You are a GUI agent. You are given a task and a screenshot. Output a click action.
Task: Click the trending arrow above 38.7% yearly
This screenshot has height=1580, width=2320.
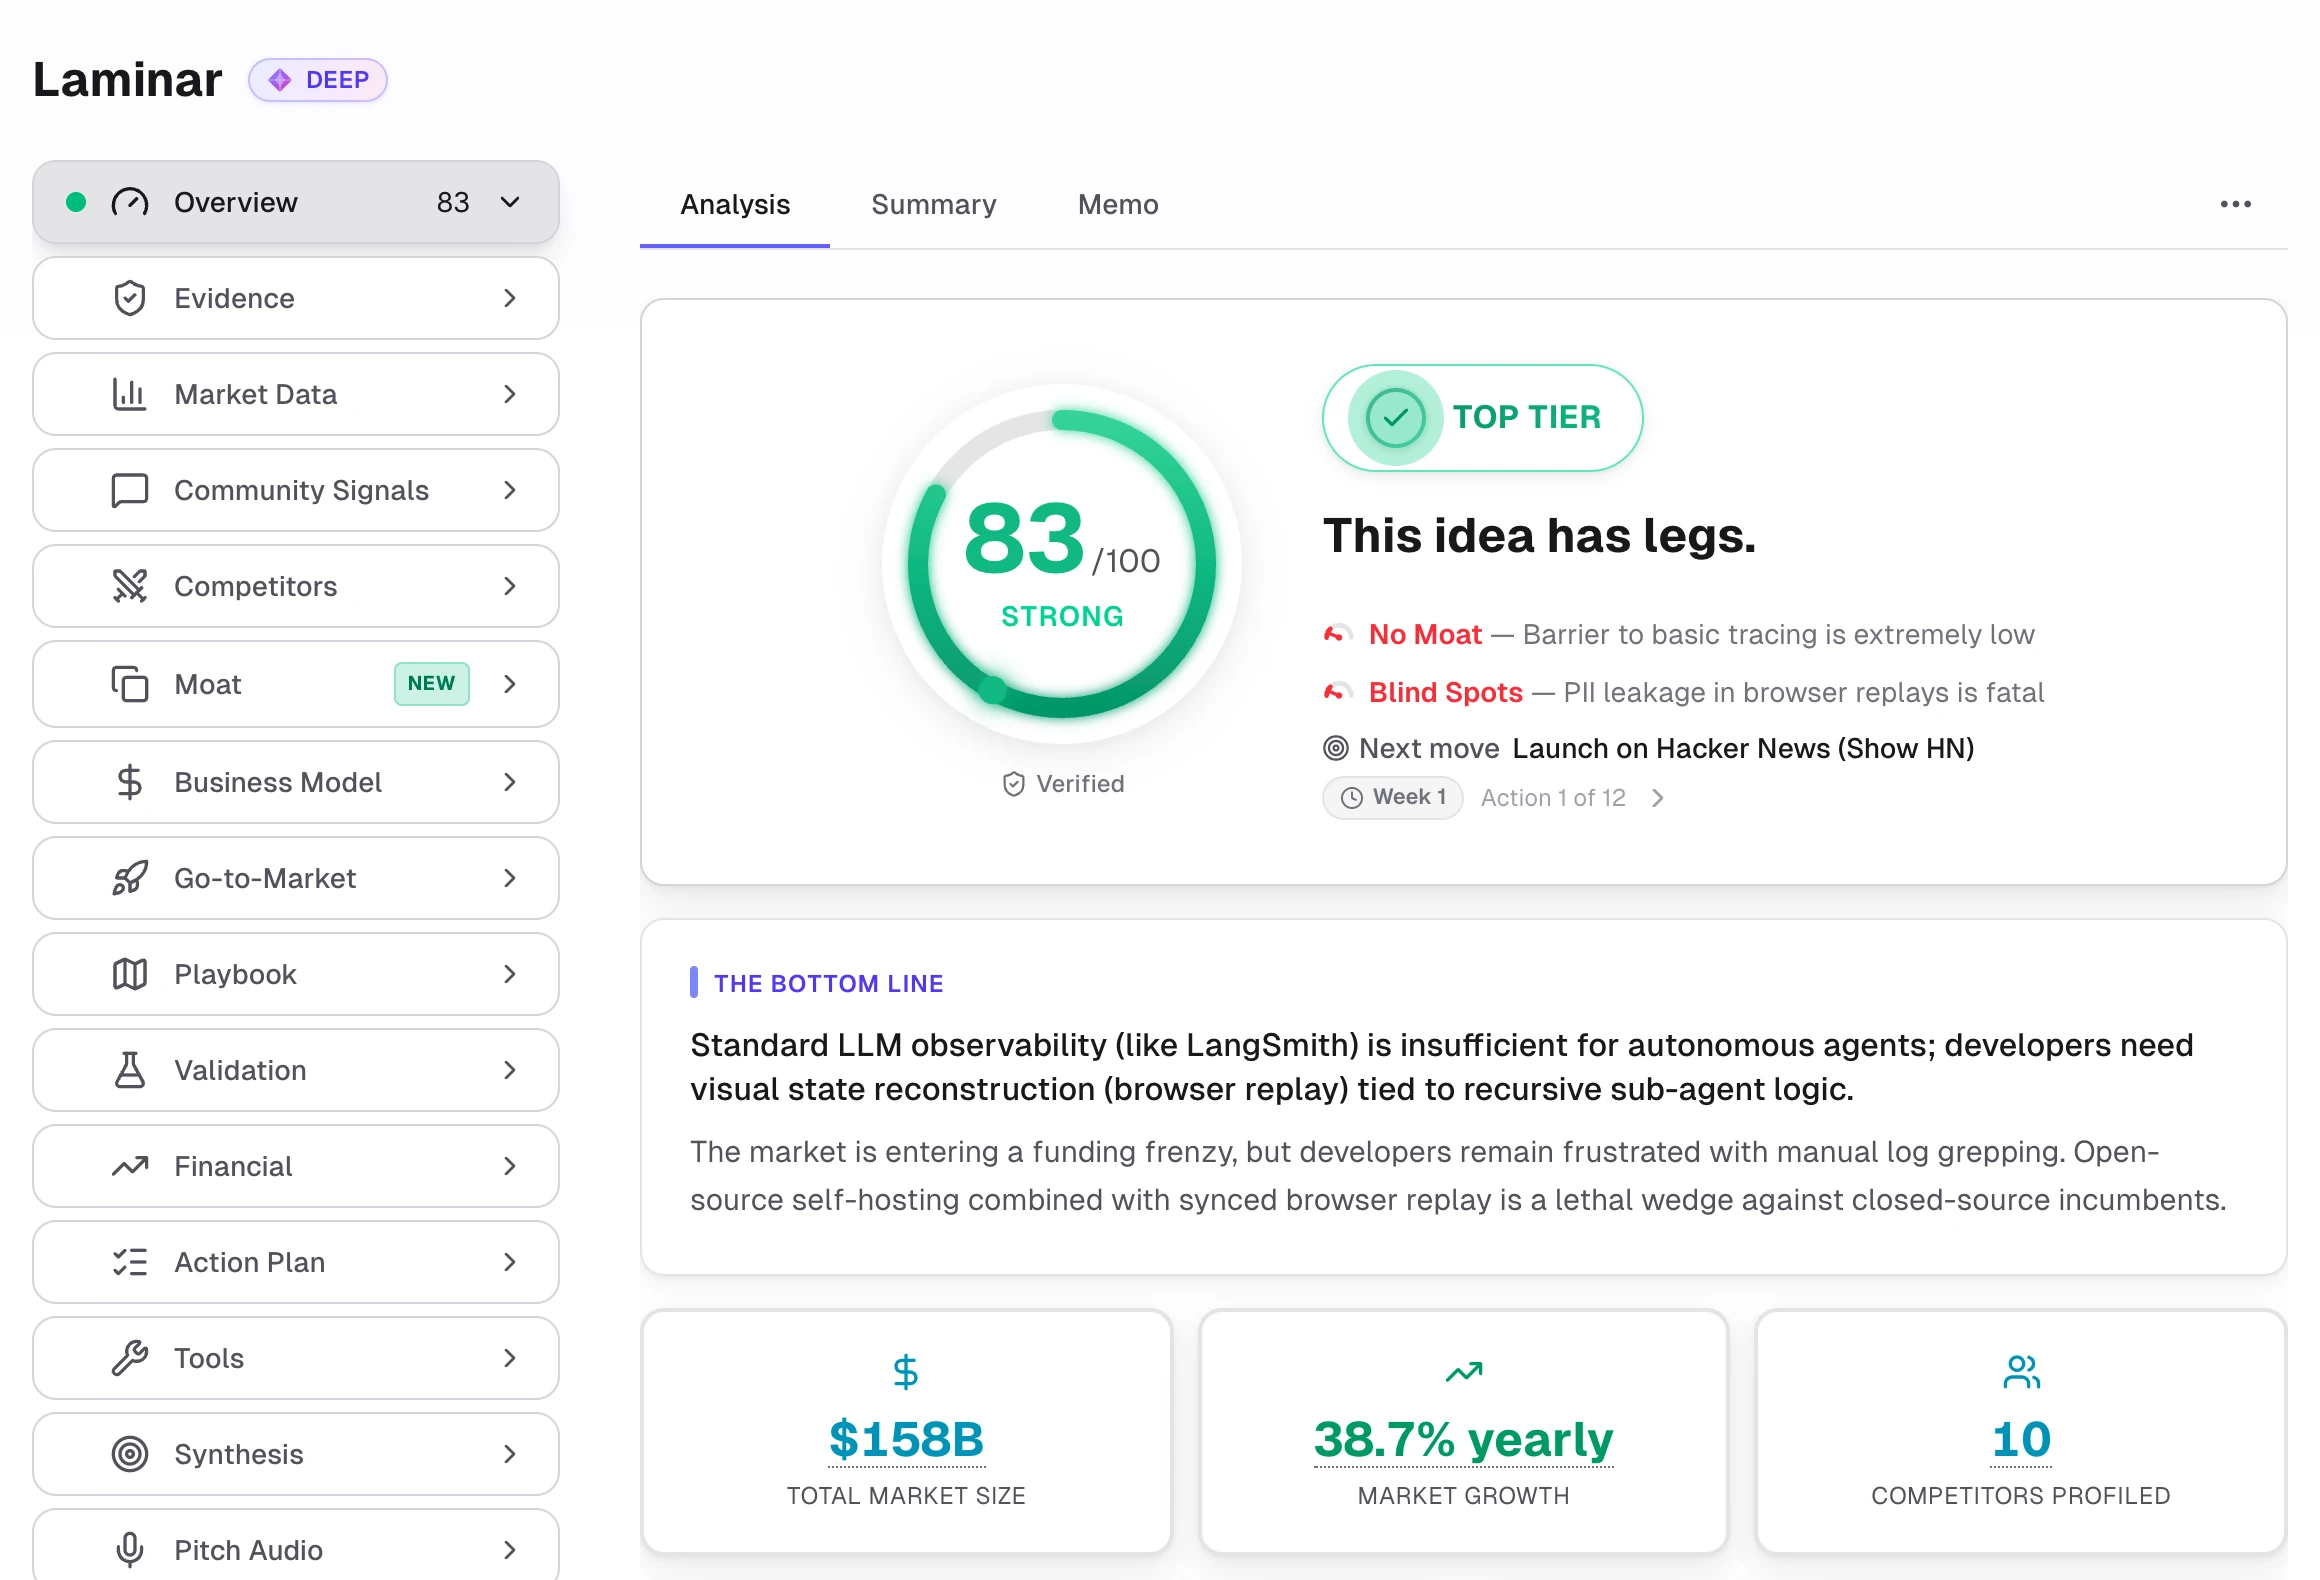1464,1372
